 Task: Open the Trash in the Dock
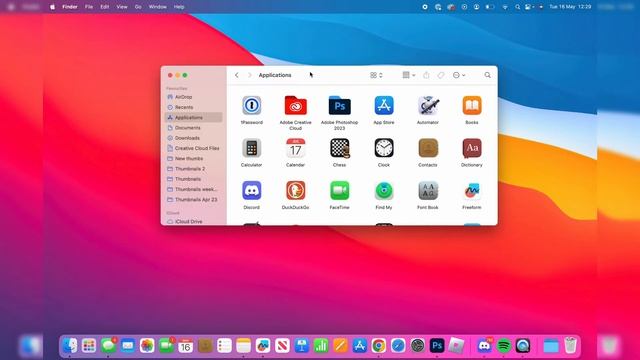(x=570, y=346)
